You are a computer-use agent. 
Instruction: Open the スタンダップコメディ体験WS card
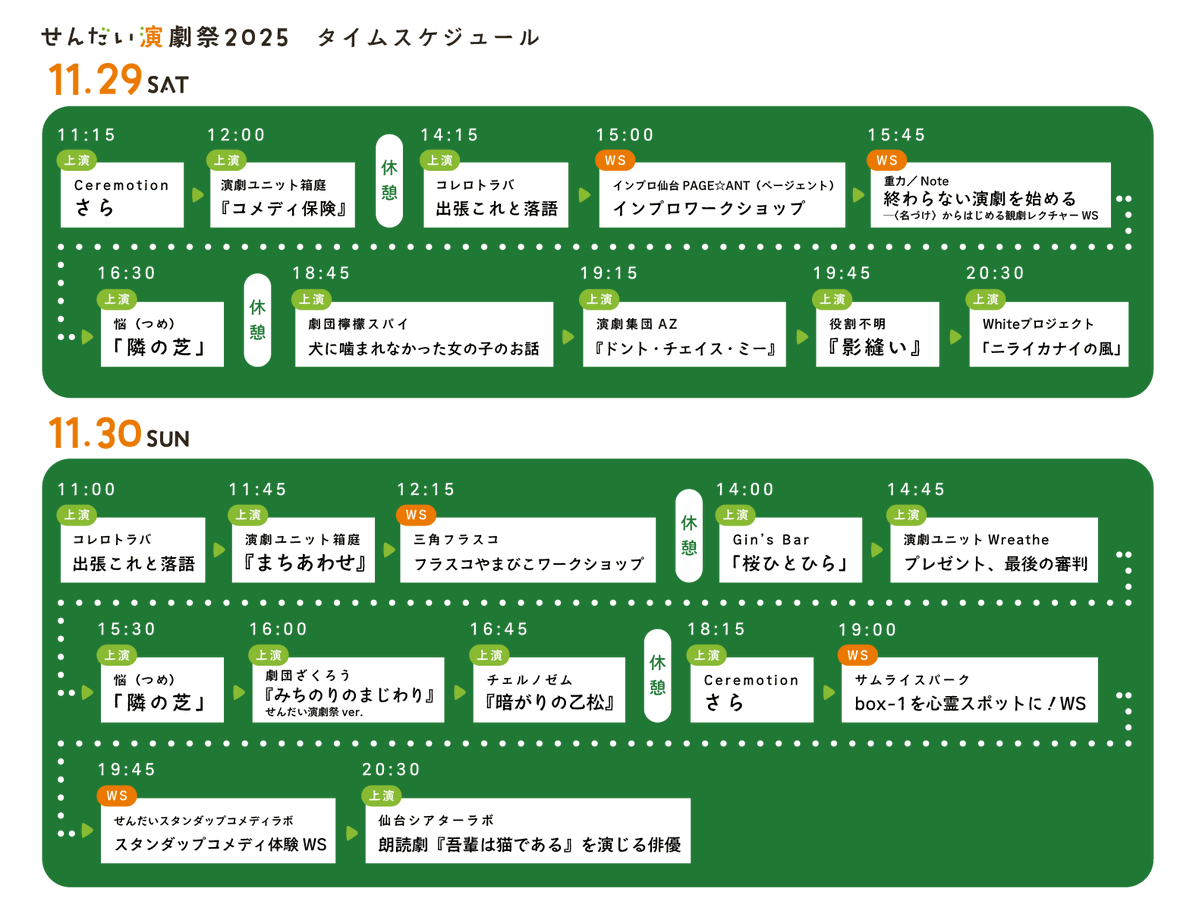tap(218, 831)
